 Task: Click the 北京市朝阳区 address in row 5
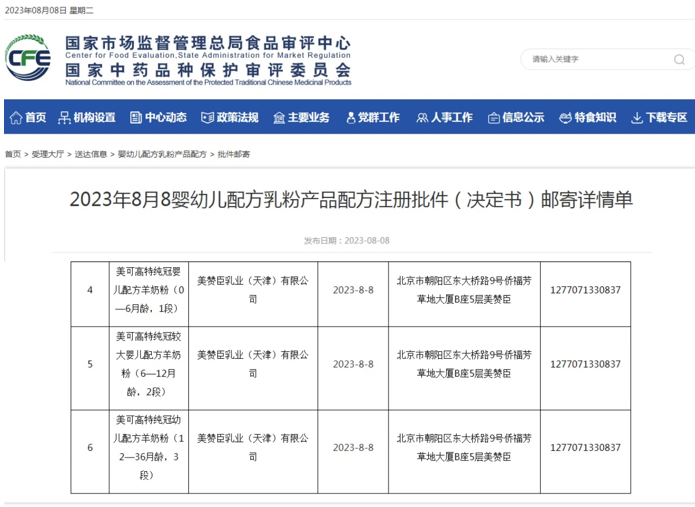(x=464, y=364)
